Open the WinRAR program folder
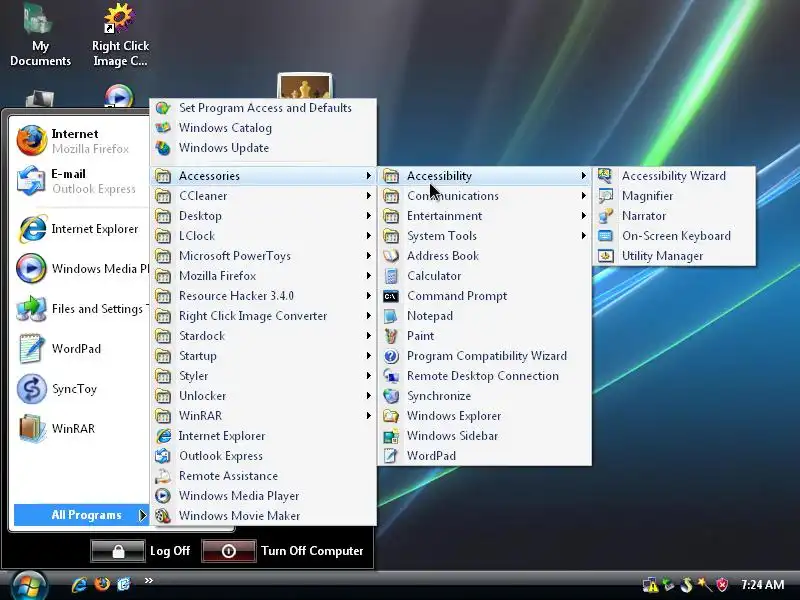The height and width of the screenshot is (600, 800). (263, 416)
